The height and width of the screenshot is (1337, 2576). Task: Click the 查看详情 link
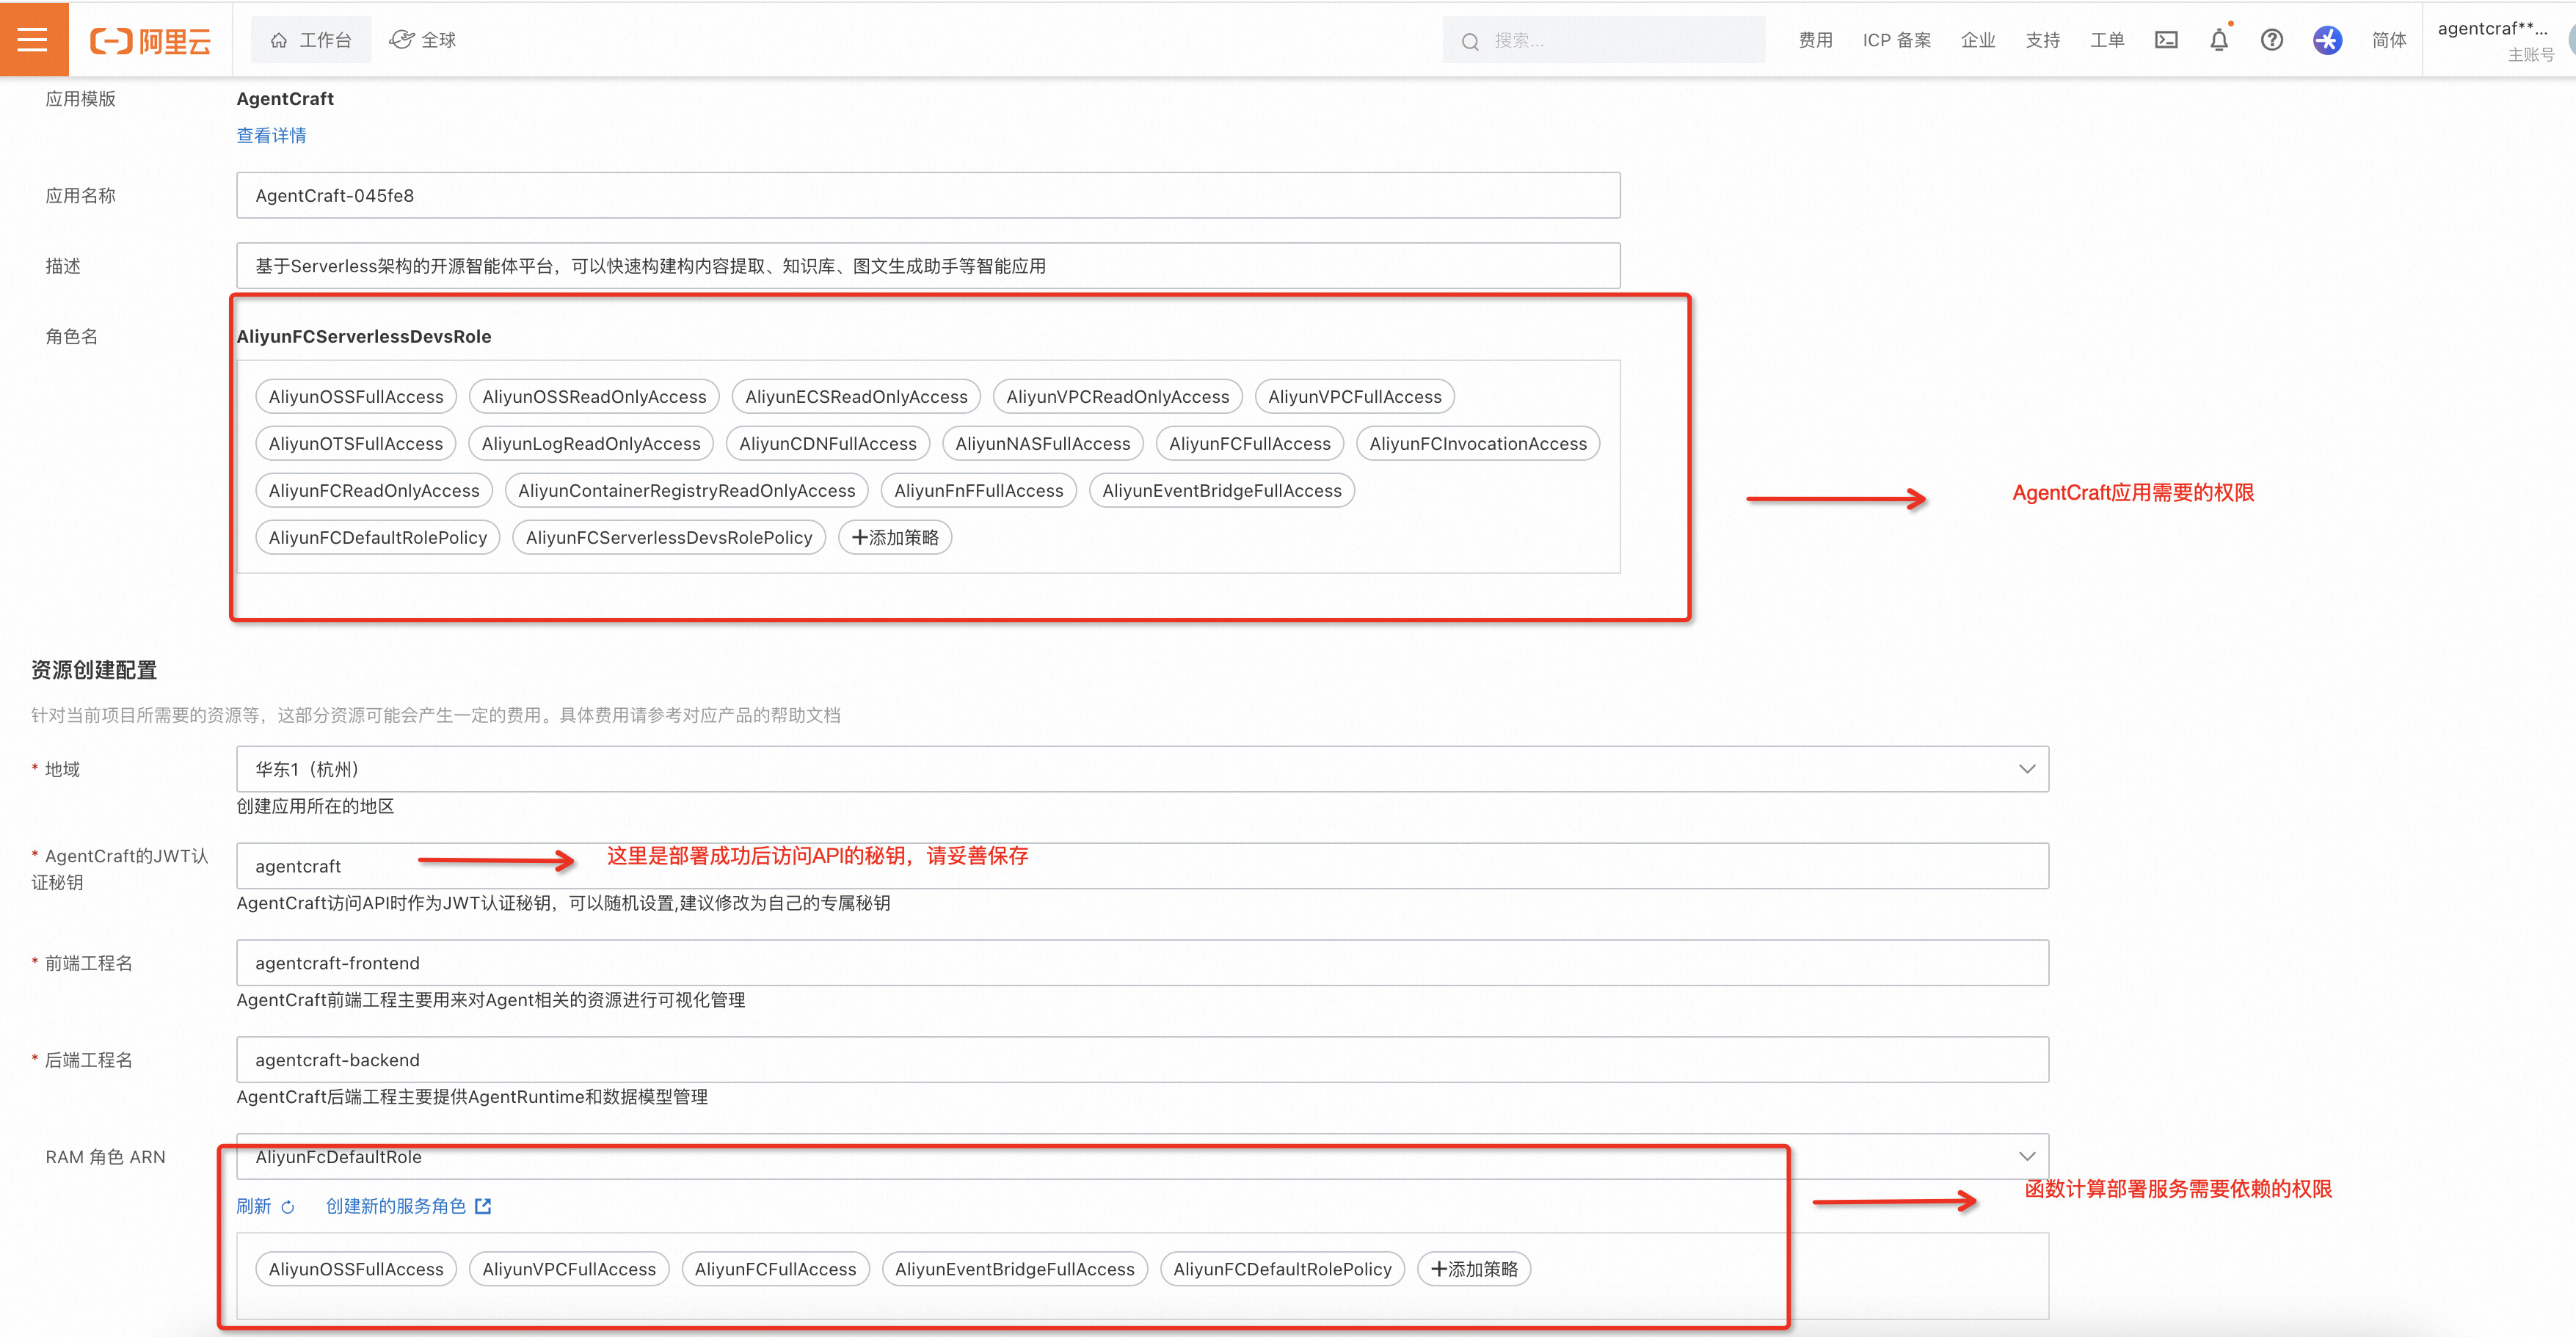coord(271,135)
